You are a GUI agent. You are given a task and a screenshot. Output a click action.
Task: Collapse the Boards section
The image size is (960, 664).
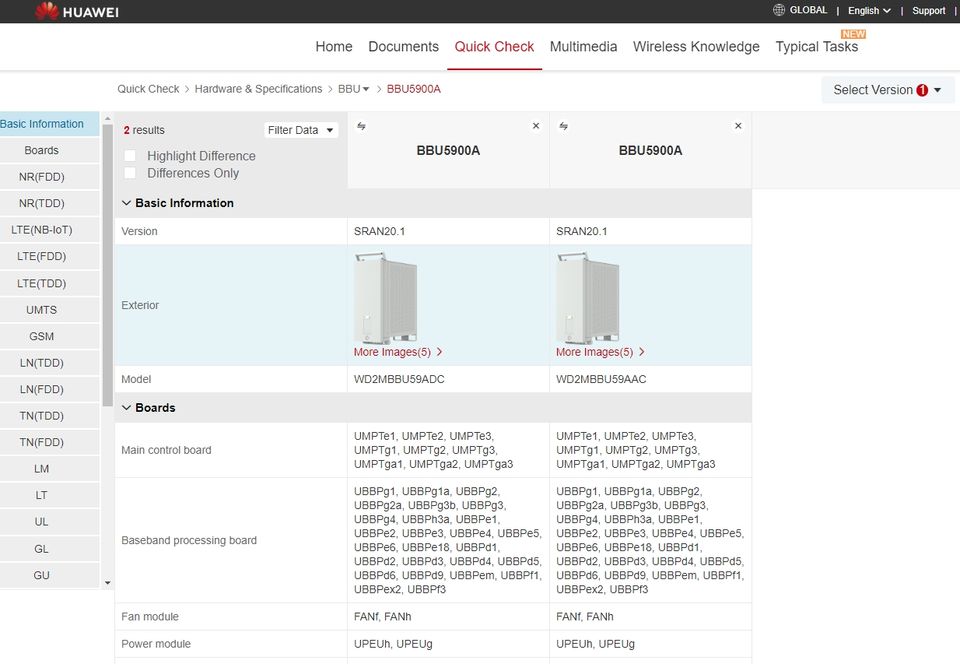(127, 408)
